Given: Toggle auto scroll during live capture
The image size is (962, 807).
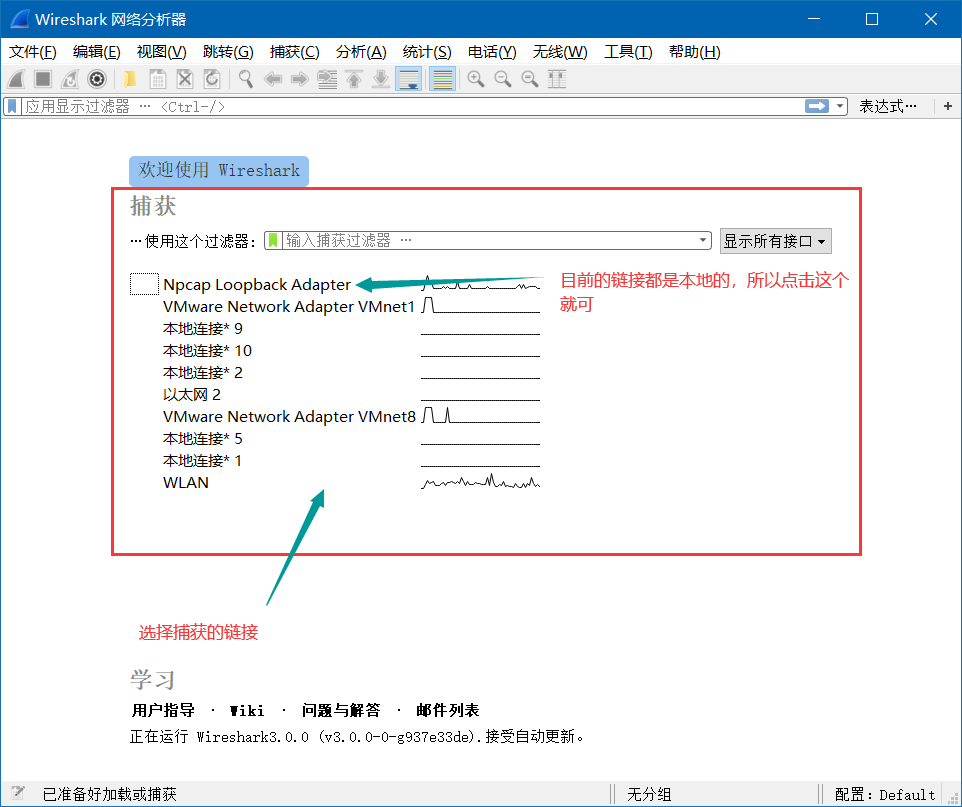Looking at the screenshot, I should click(x=409, y=79).
